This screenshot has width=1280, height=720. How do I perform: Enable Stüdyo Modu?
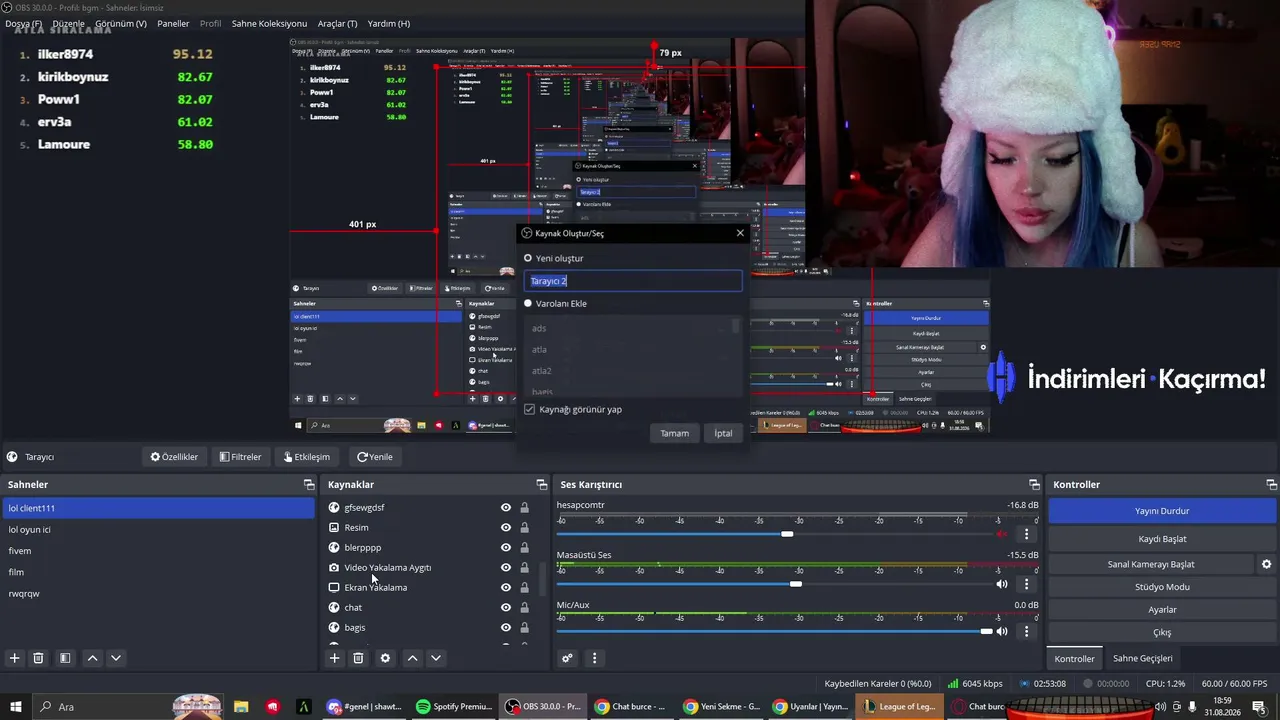coord(1162,587)
